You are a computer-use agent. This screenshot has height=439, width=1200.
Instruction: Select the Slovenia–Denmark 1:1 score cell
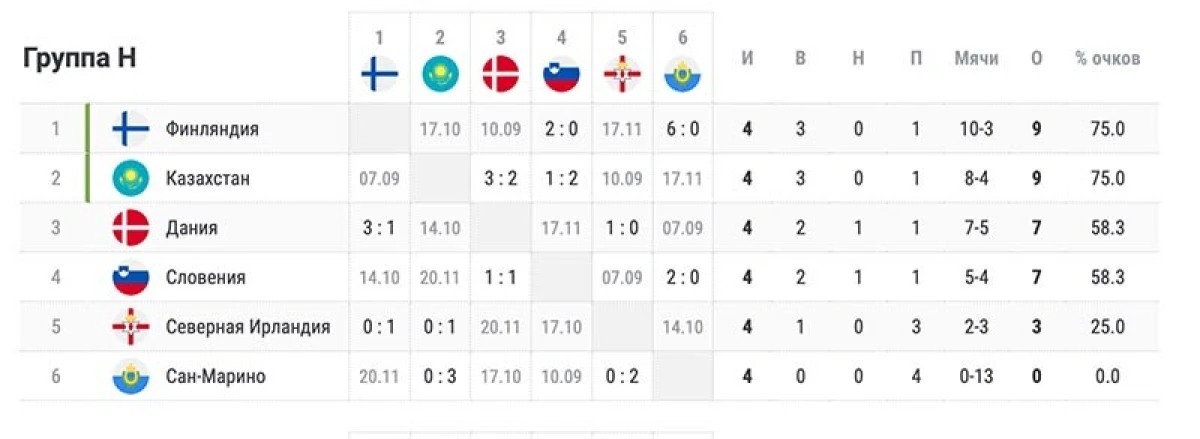coord(501,277)
